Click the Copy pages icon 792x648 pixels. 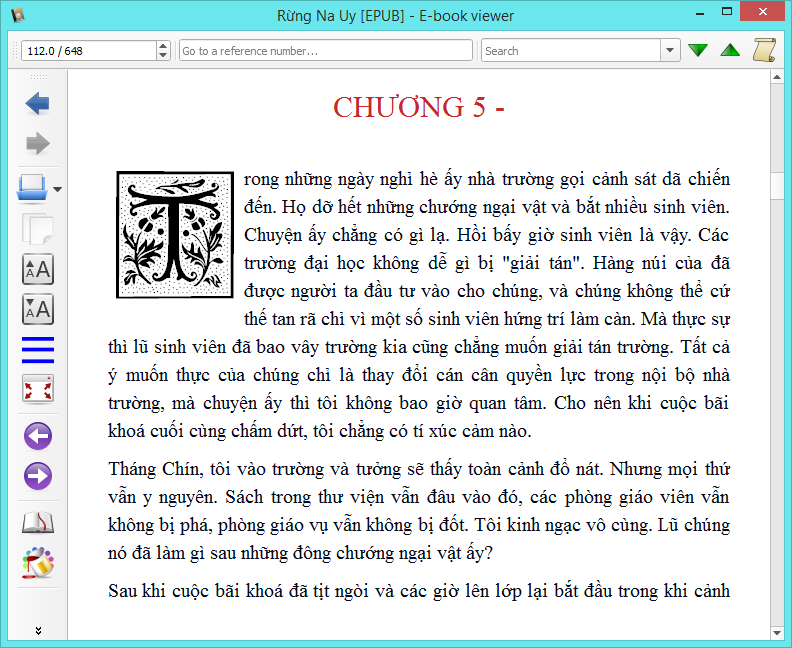[x=37, y=229]
